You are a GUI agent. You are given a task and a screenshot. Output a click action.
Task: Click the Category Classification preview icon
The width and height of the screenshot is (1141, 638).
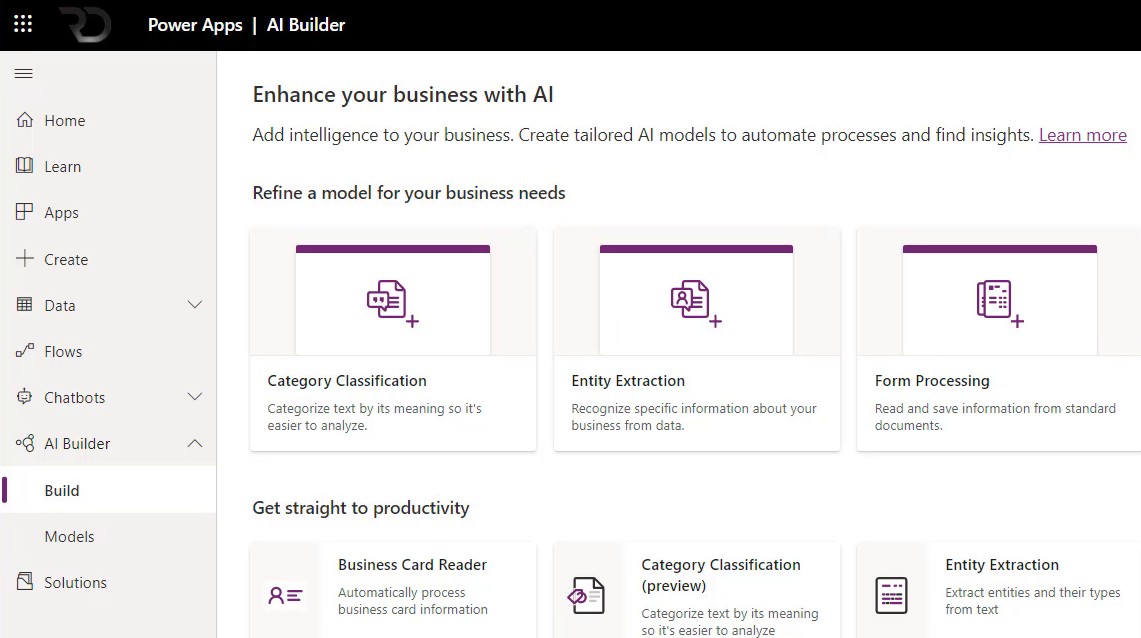tap(587, 596)
